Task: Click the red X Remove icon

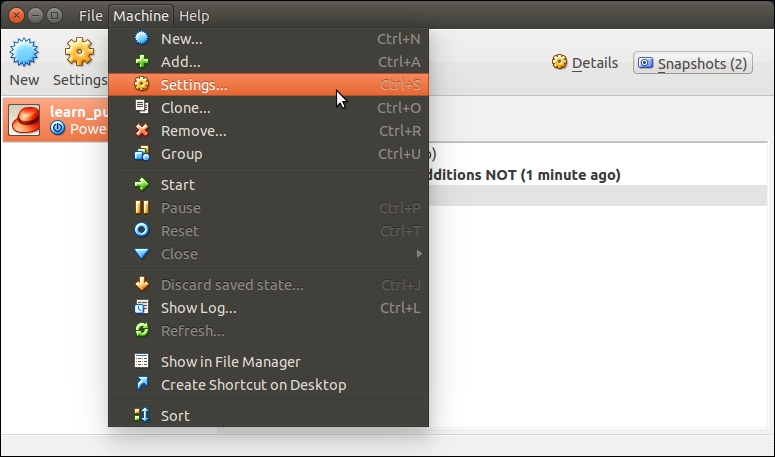Action: [142, 131]
